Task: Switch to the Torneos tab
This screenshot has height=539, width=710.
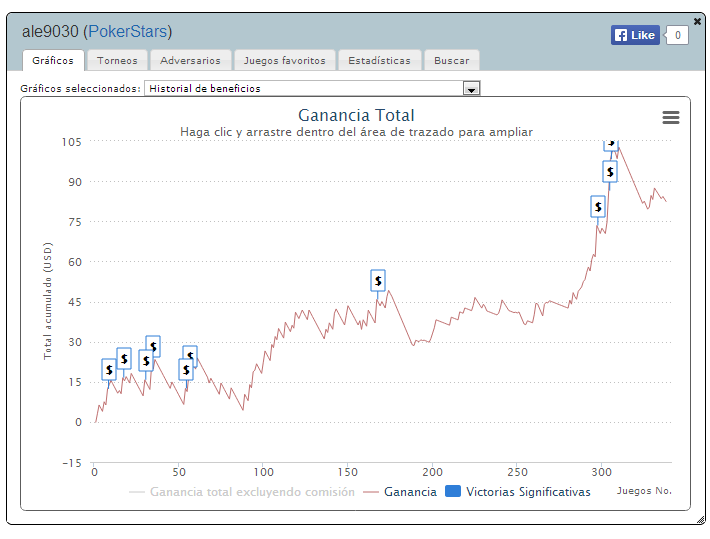Action: [117, 60]
